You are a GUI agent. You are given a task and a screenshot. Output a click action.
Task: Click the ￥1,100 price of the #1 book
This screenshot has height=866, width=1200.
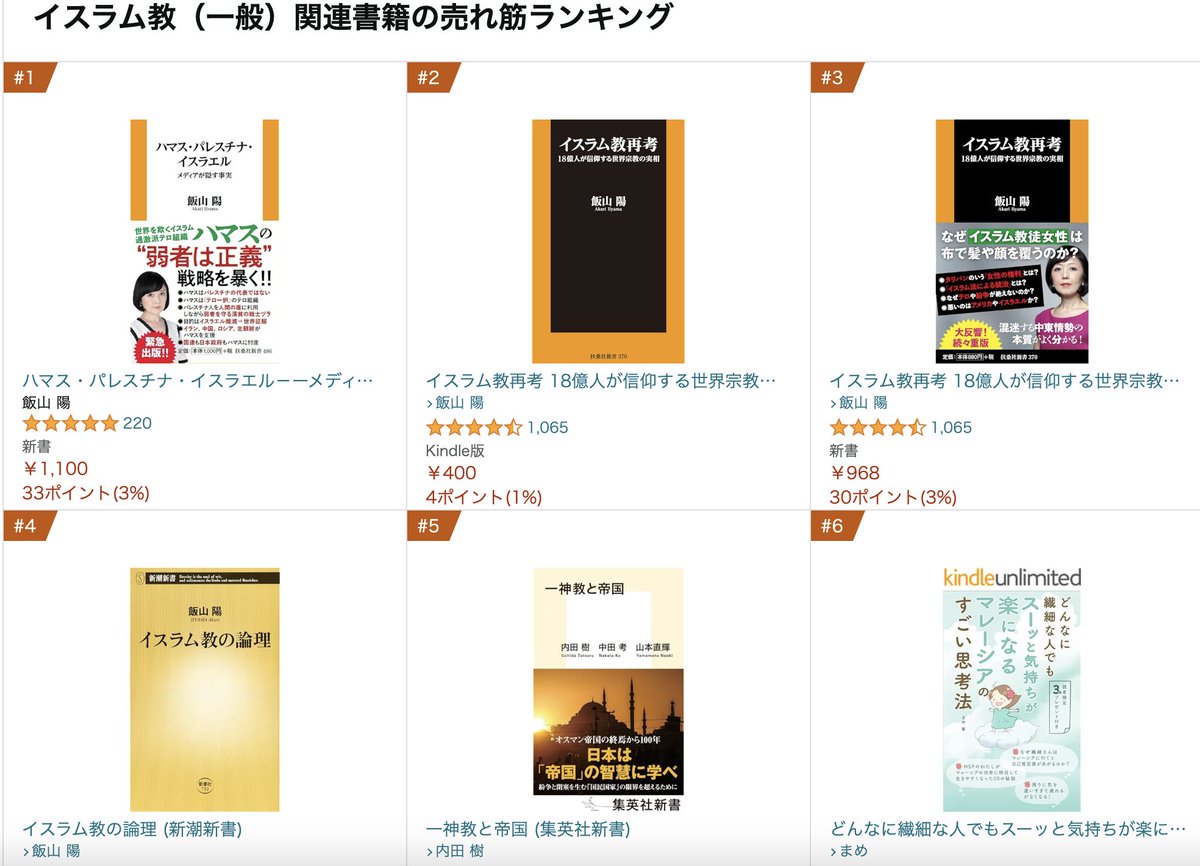click(55, 469)
